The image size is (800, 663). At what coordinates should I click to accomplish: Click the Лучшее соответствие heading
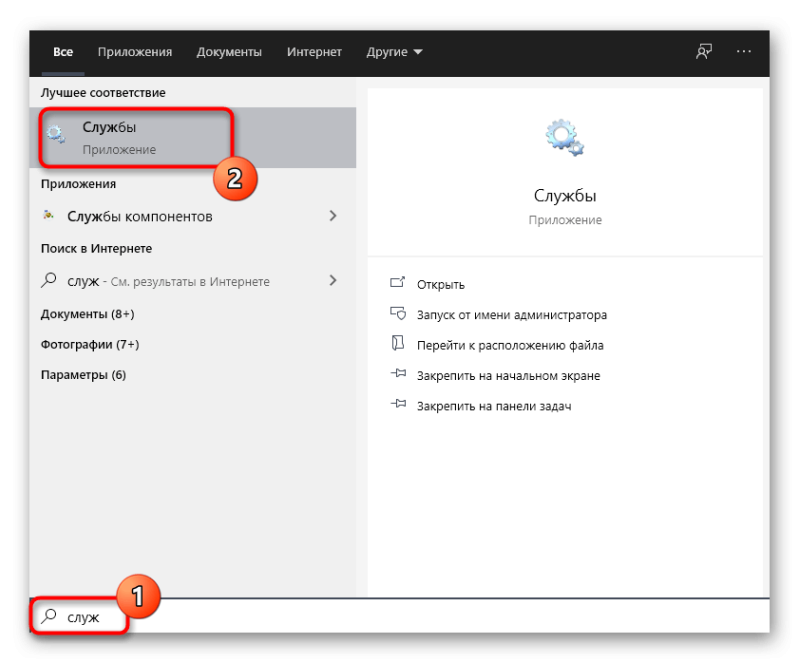click(x=103, y=93)
